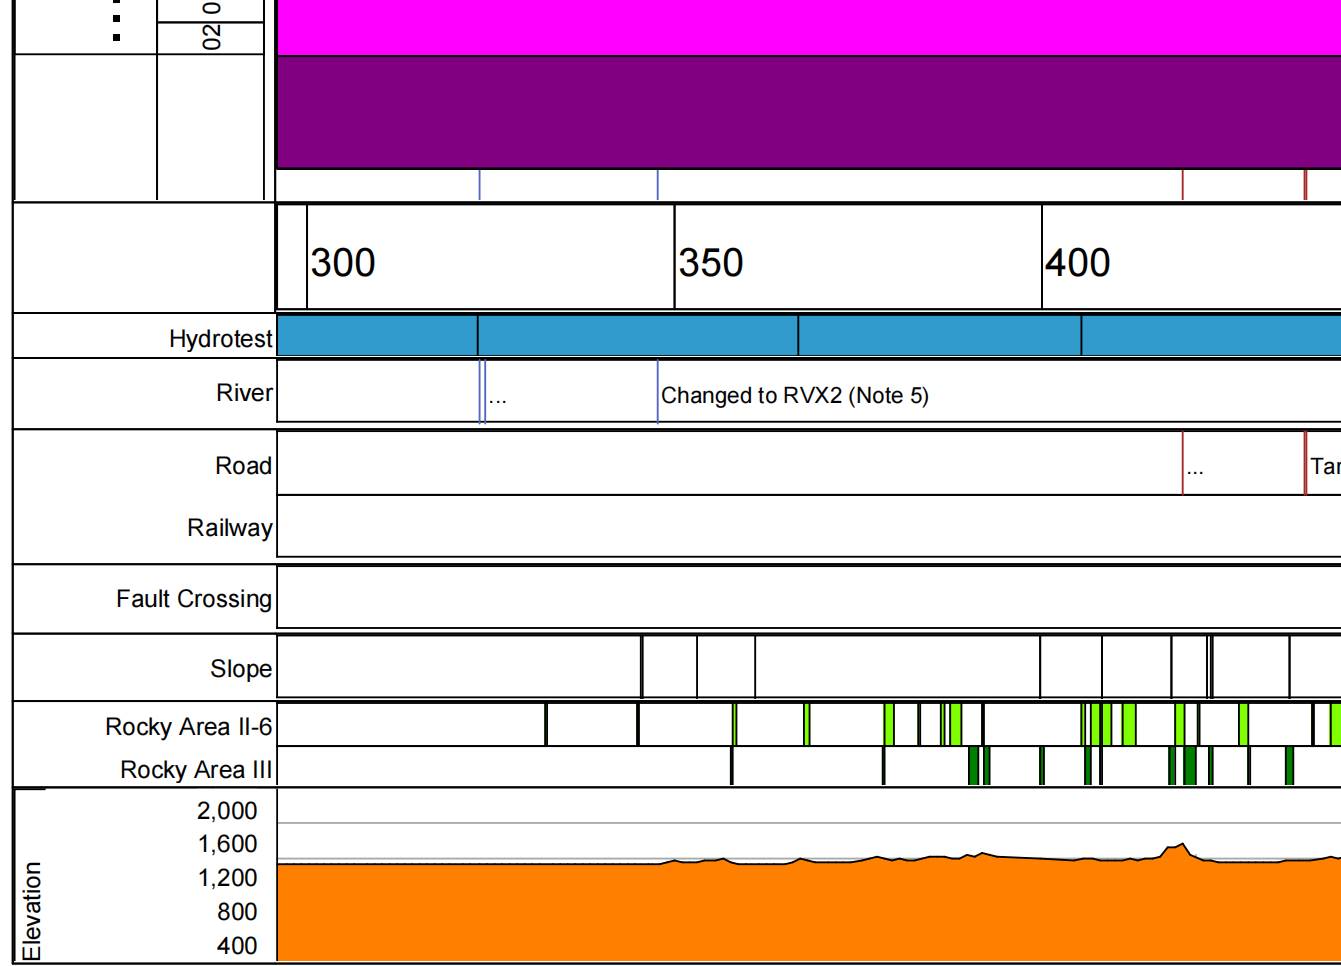1341x966 pixels.
Task: Select the Rocky Area II-6 label
Action: click(x=188, y=727)
